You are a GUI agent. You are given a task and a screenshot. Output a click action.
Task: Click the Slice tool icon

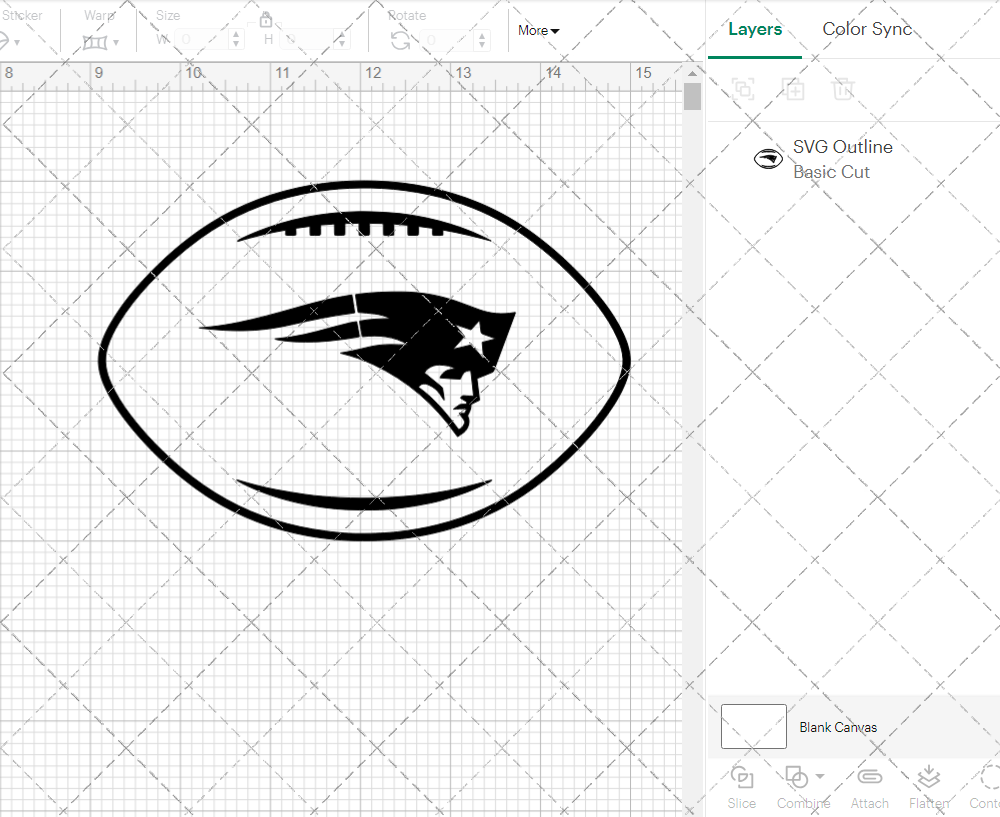coord(742,777)
